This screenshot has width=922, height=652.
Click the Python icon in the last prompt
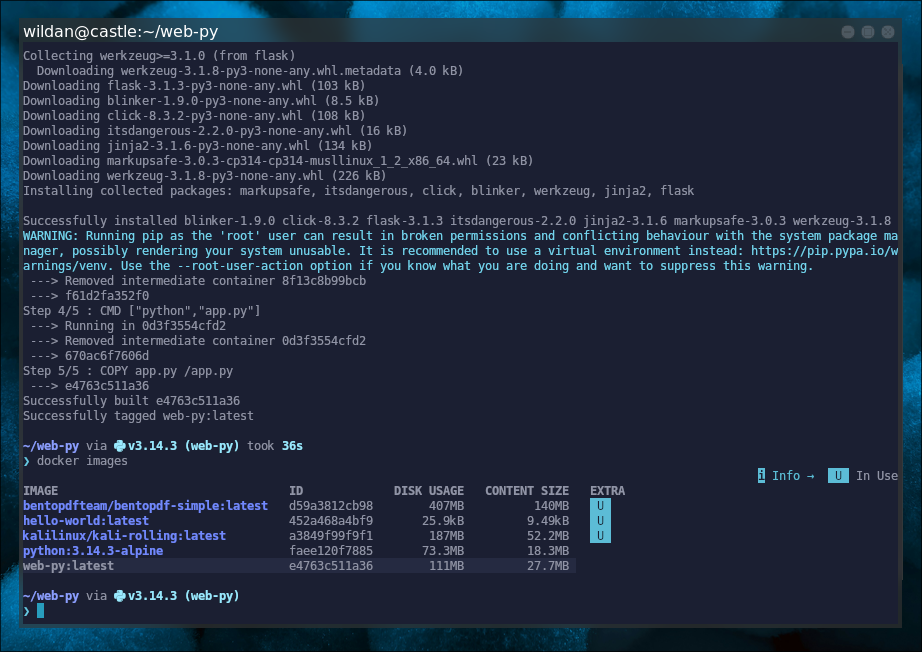120,596
